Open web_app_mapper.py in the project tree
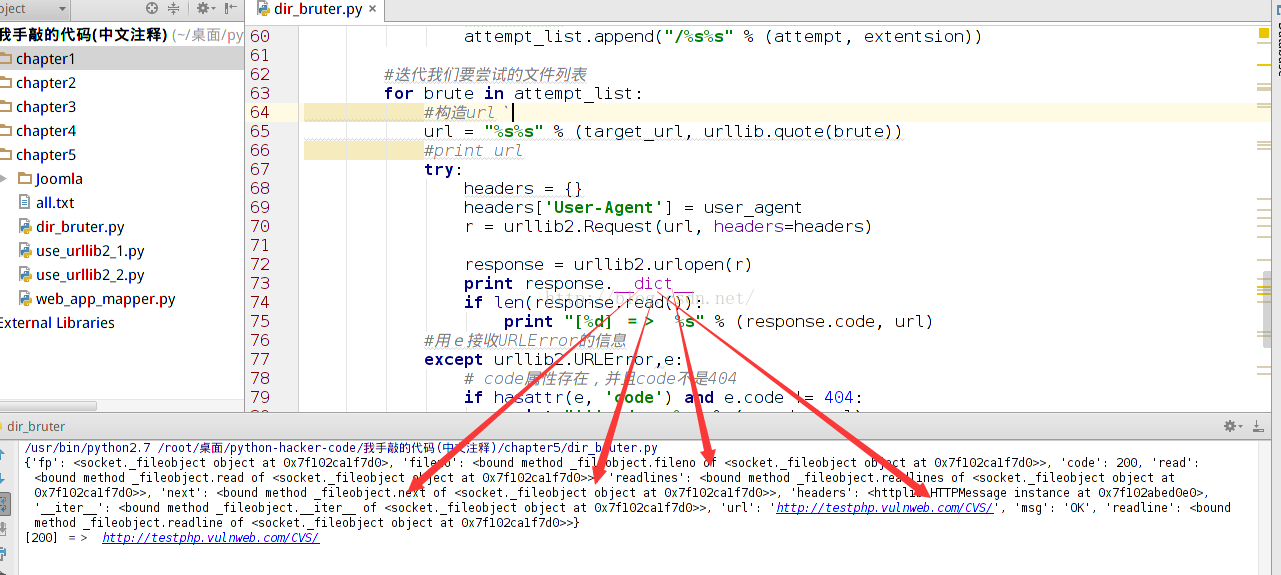This screenshot has height=575, width=1281. tap(106, 299)
